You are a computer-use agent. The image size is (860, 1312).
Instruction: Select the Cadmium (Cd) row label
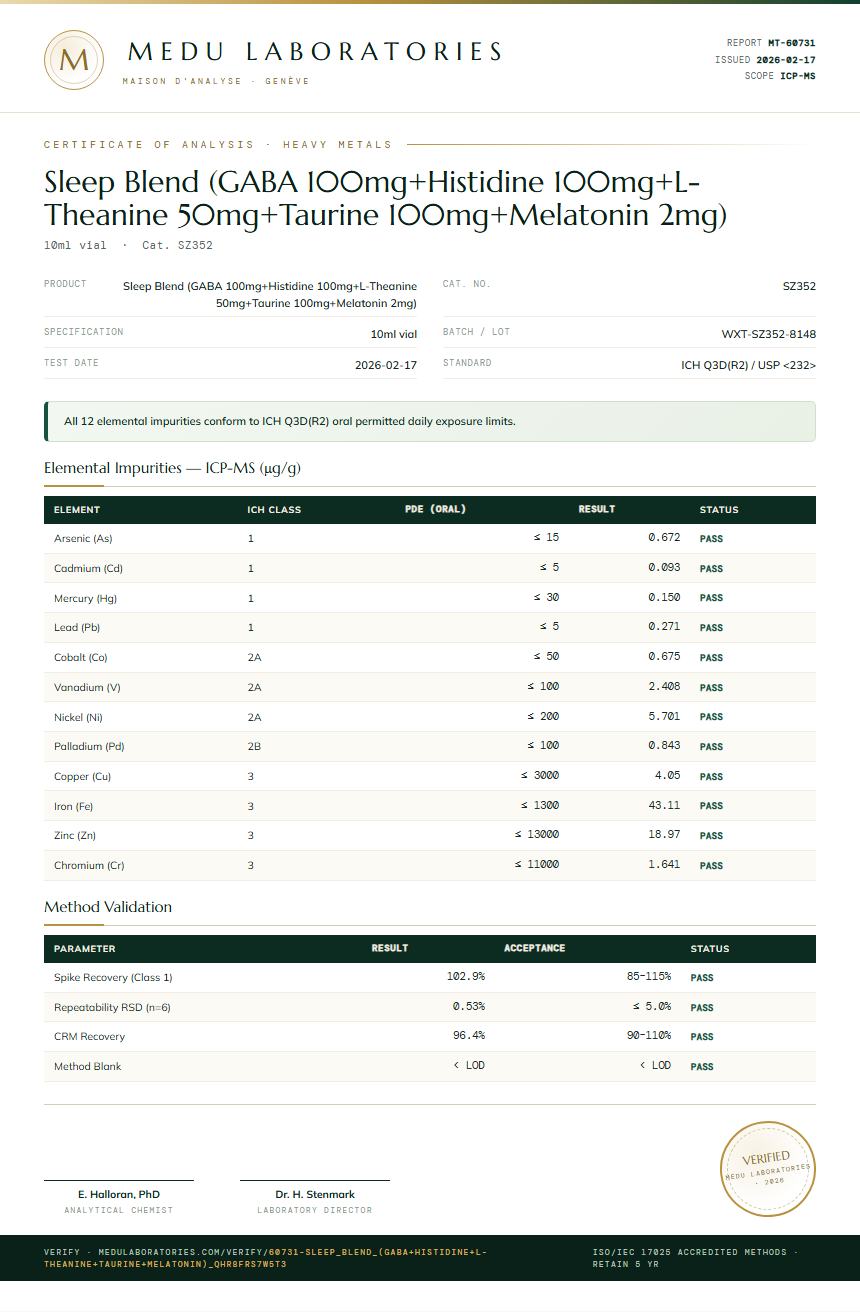point(88,569)
